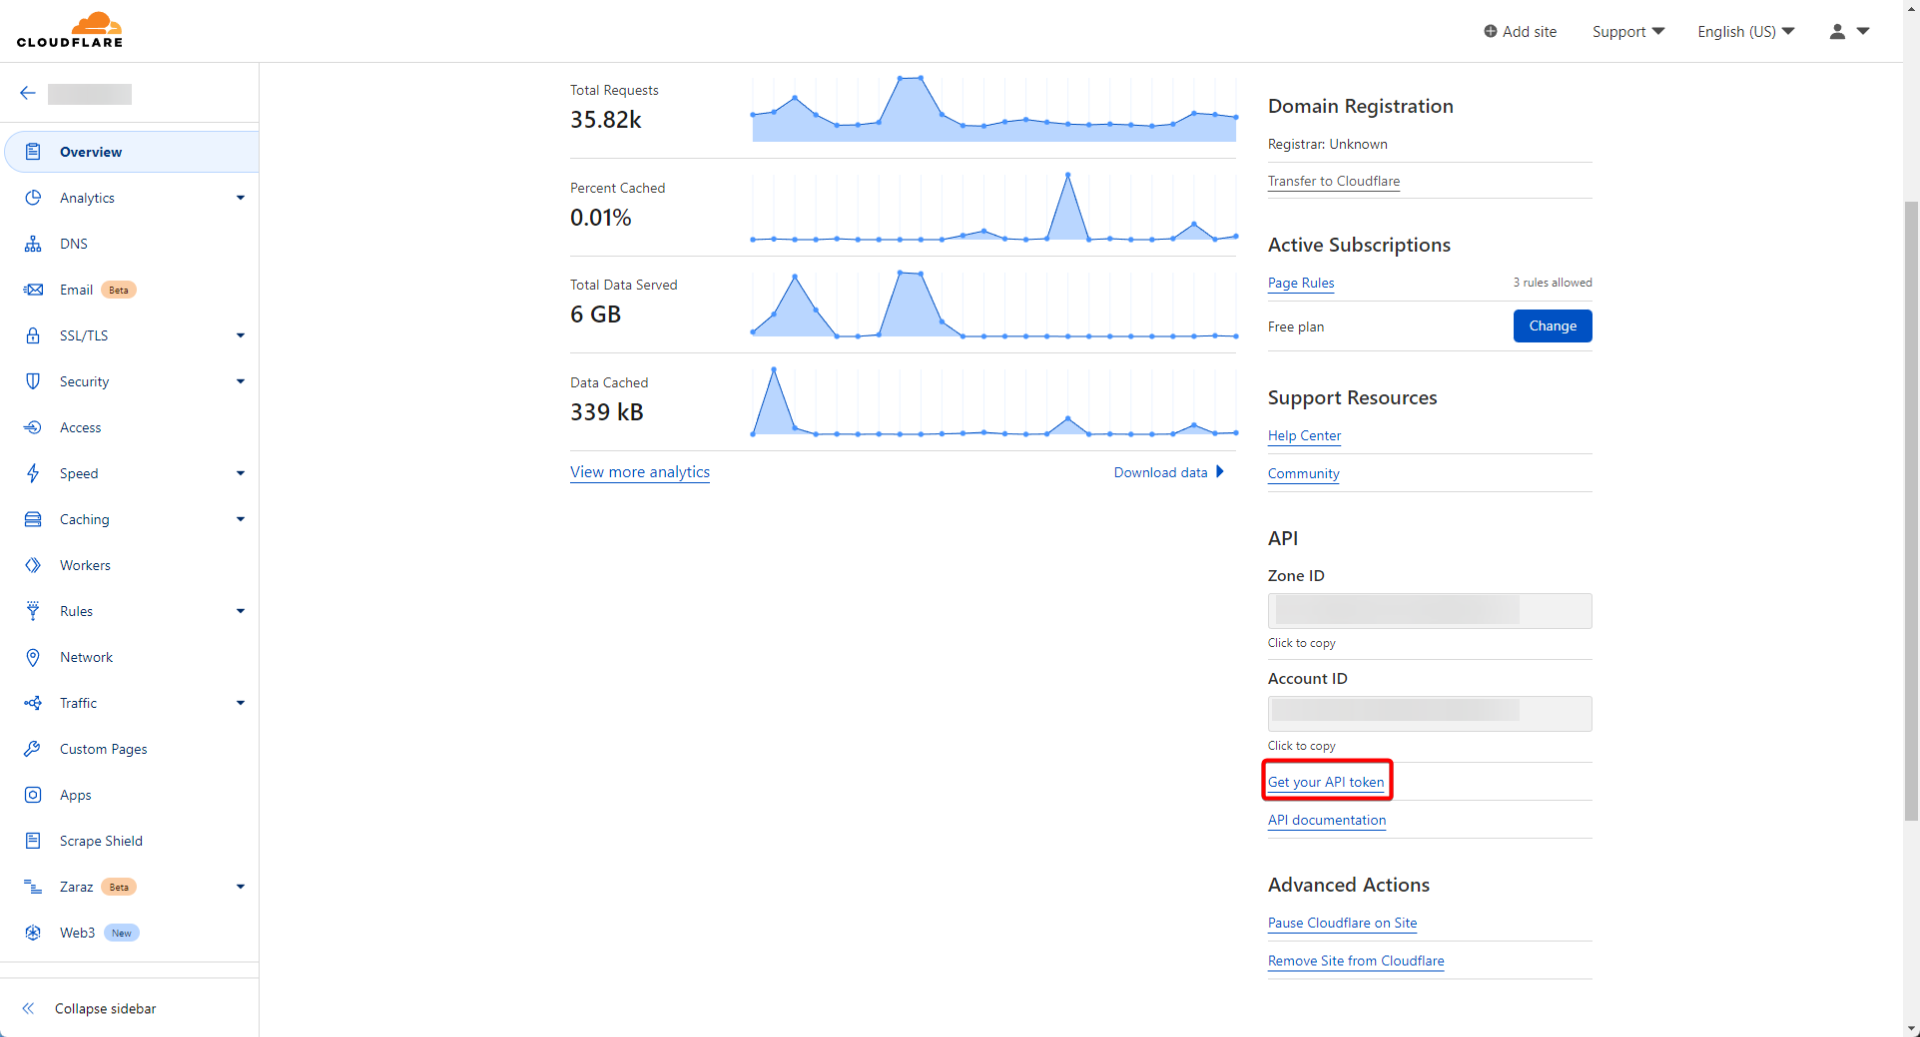Open Get your API token link
This screenshot has width=1920, height=1037.
coord(1325,782)
